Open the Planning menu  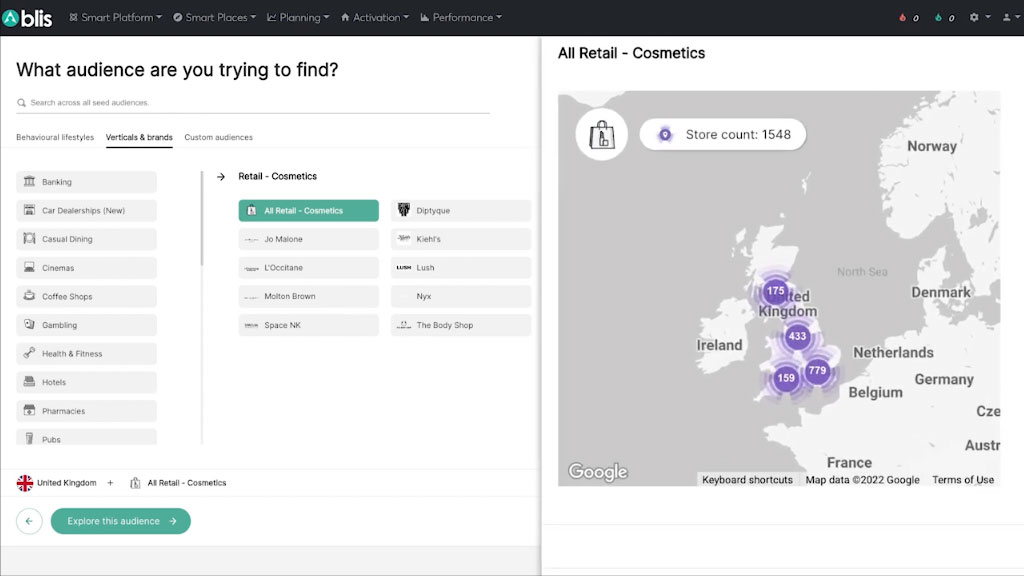pyautogui.click(x=298, y=18)
